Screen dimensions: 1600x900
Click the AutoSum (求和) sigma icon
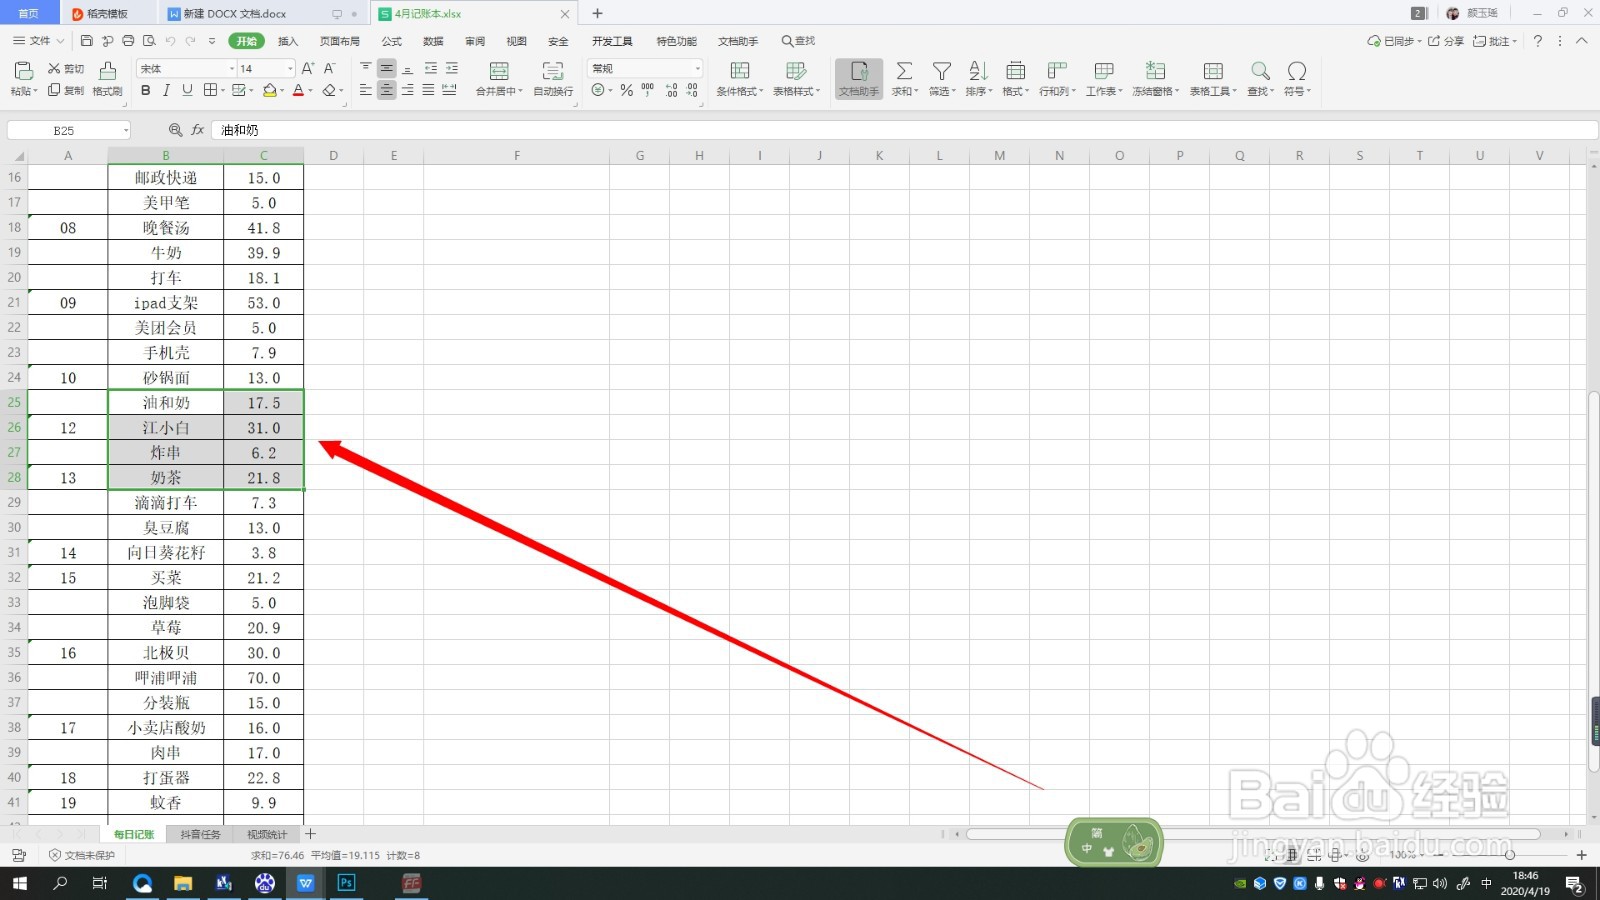coord(904,71)
